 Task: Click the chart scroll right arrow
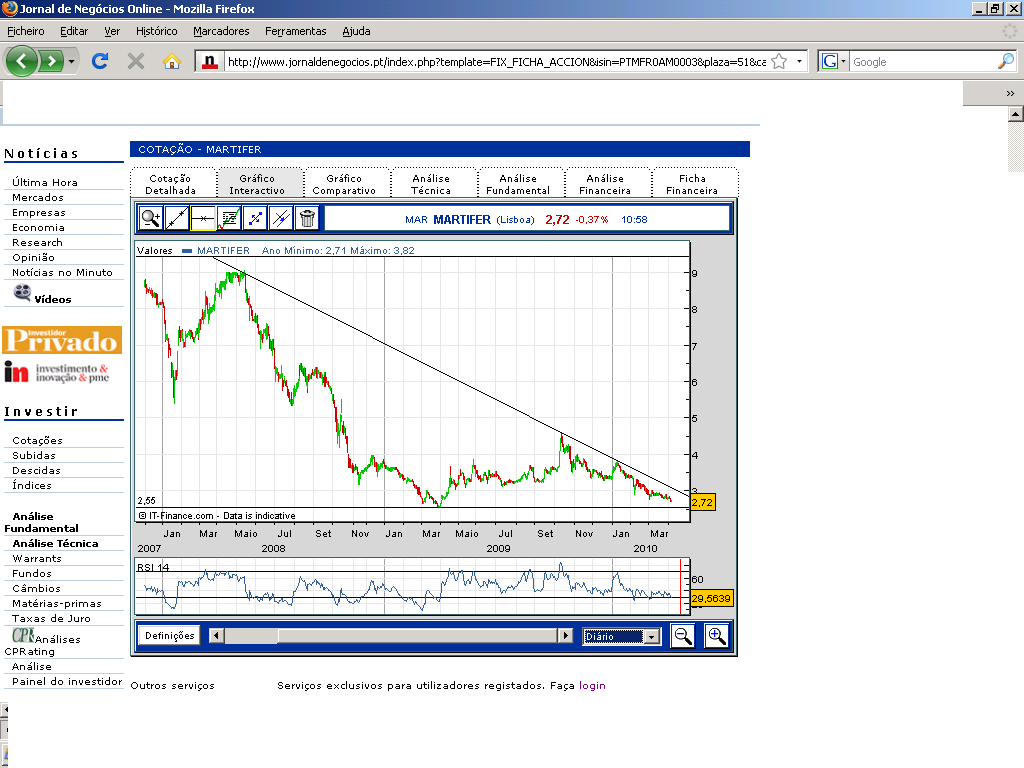tap(566, 635)
